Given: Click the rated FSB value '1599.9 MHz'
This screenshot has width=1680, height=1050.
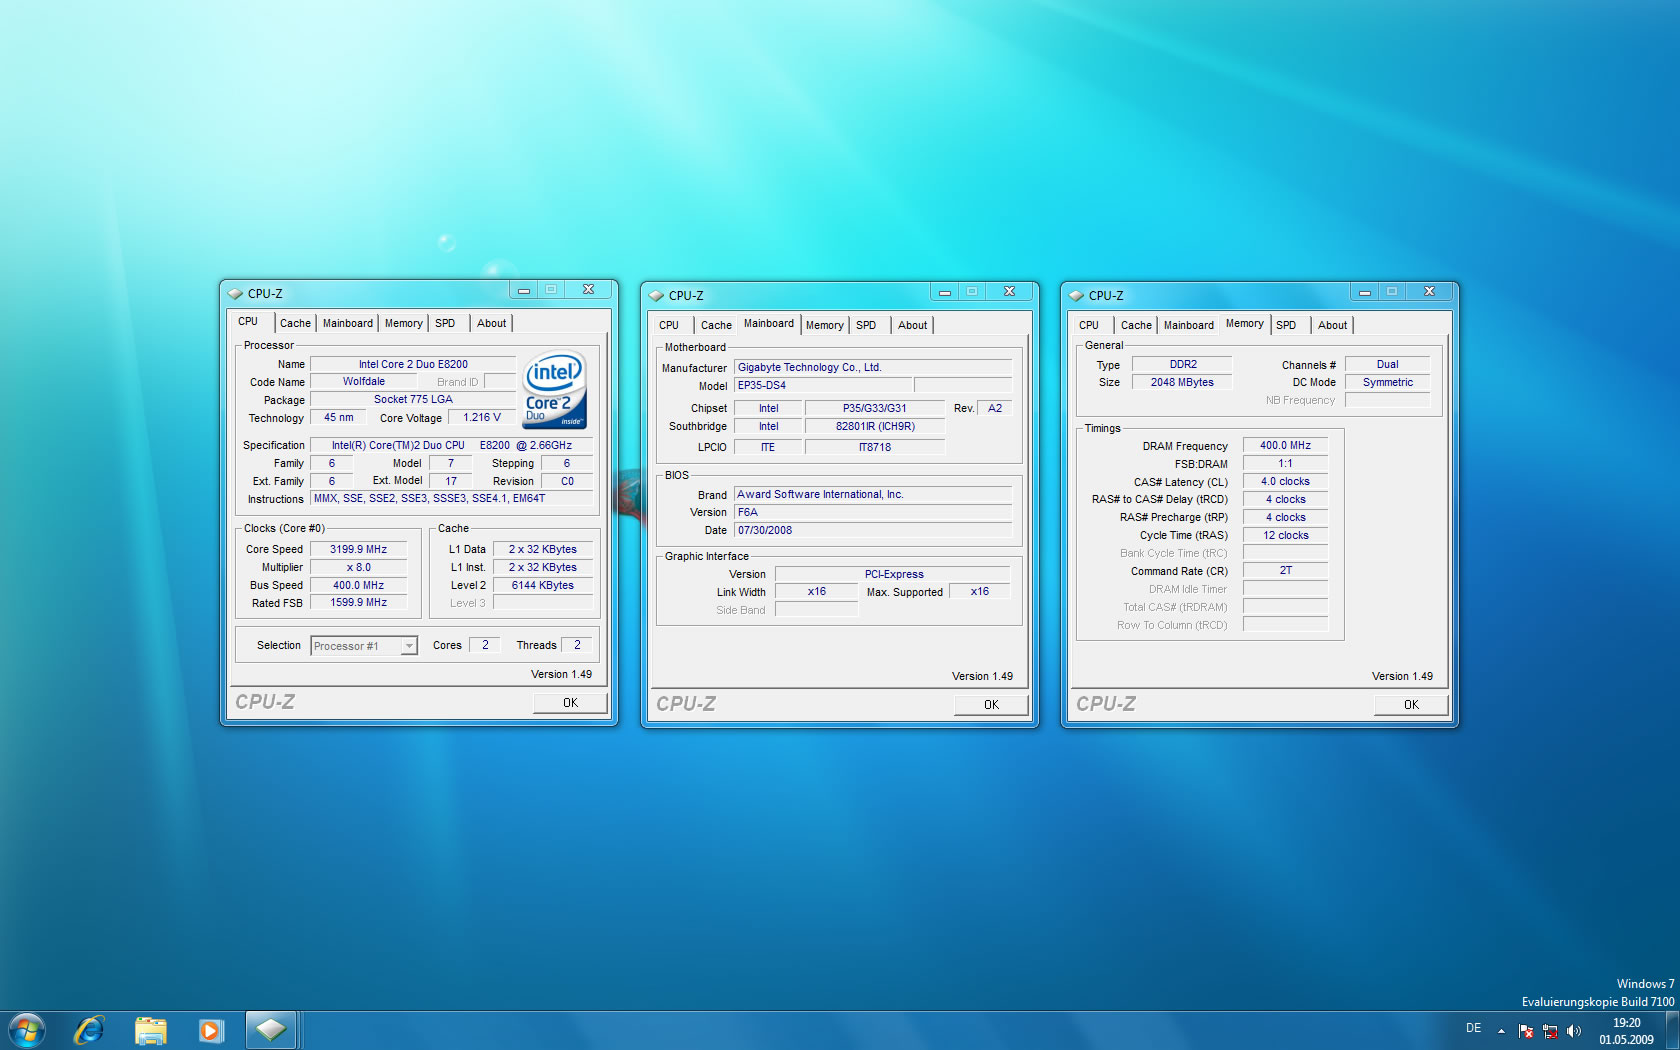Looking at the screenshot, I should click(359, 603).
